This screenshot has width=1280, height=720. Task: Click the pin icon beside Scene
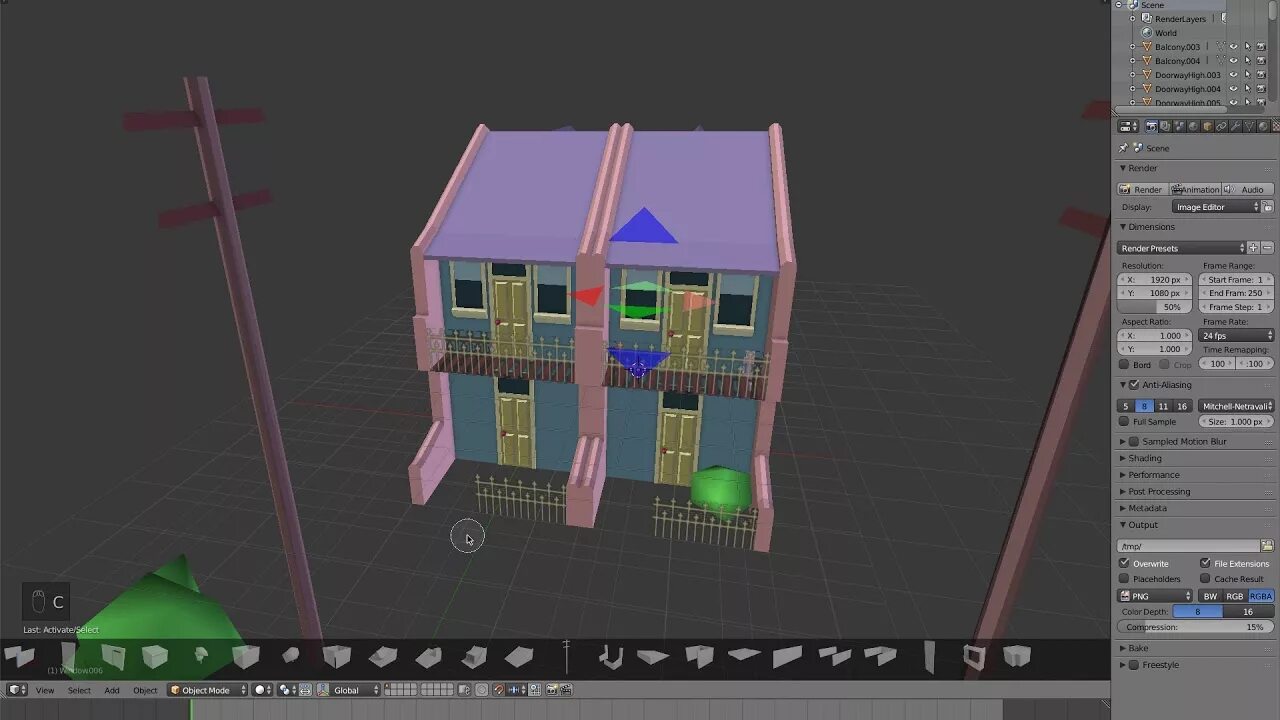[1122, 148]
